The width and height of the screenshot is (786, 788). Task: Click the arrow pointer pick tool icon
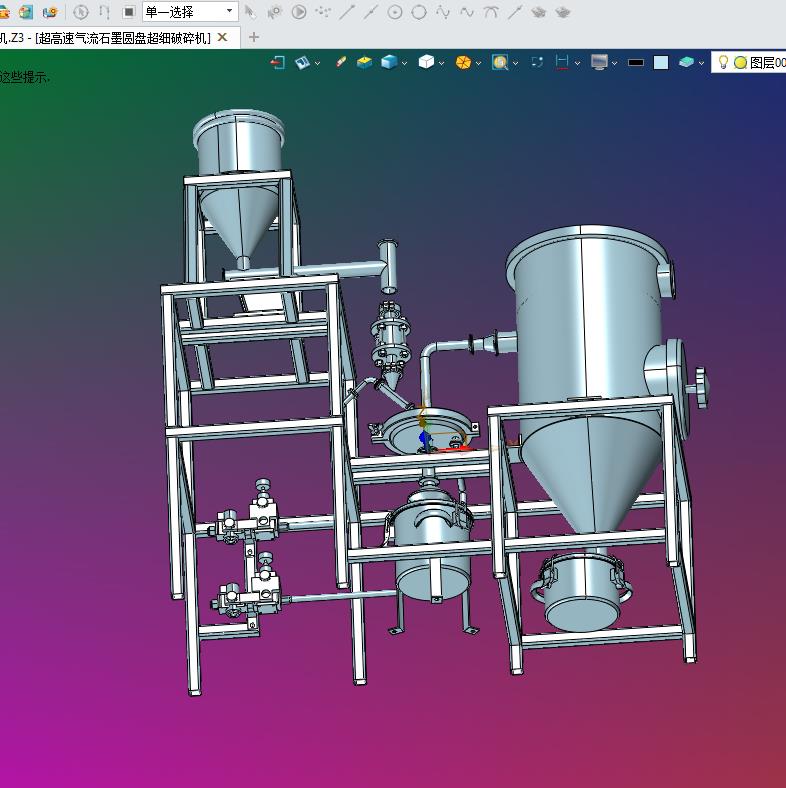250,12
